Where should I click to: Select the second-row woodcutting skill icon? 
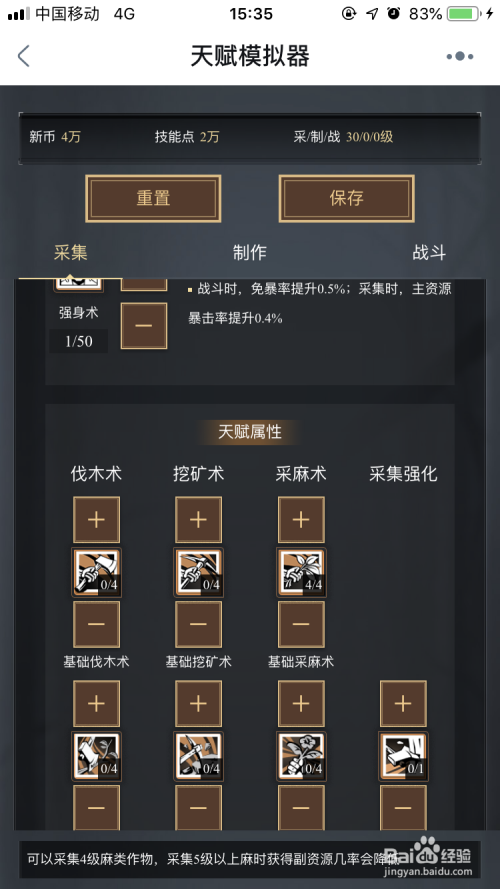(x=96, y=756)
